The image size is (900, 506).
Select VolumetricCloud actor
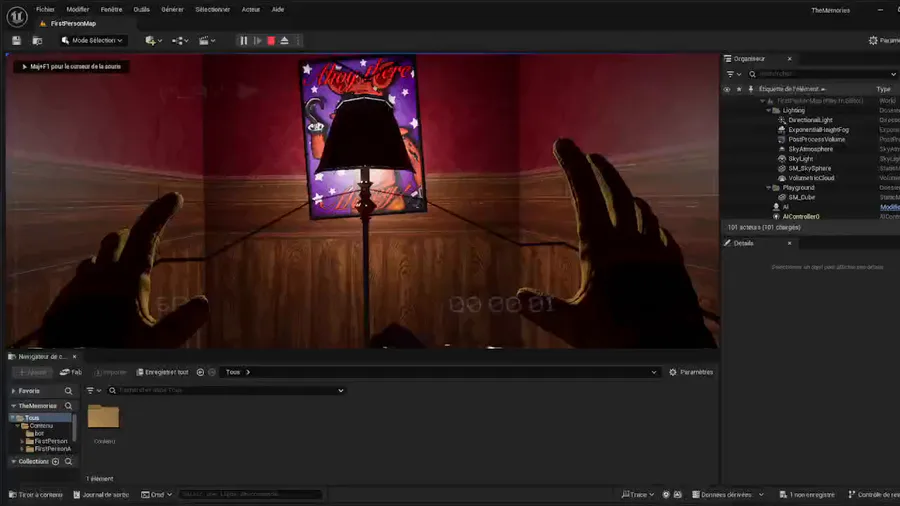point(811,178)
